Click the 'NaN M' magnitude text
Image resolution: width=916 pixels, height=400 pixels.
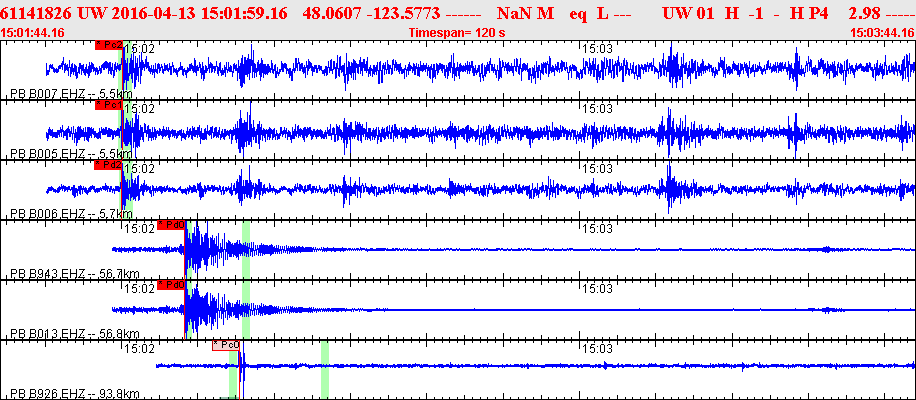pyautogui.click(x=525, y=13)
